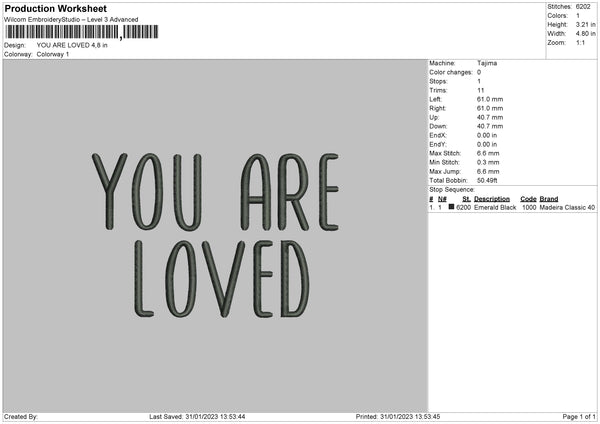Click stitch count 6200 in the stop sequence
The image size is (600, 424).
pos(463,207)
